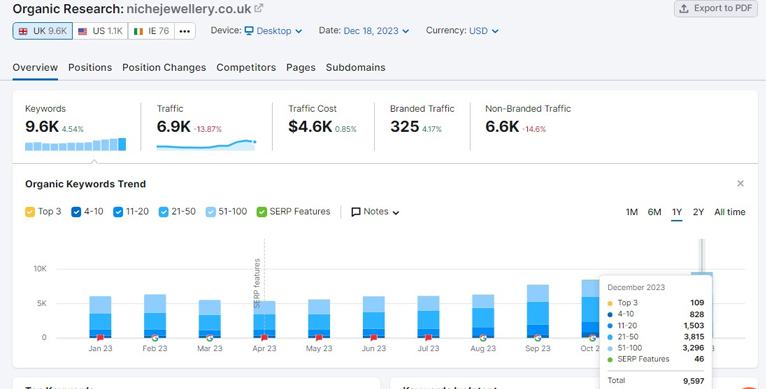Click the Google update icon at Mar 23
Viewport: 766px width, 389px height.
pyautogui.click(x=210, y=338)
